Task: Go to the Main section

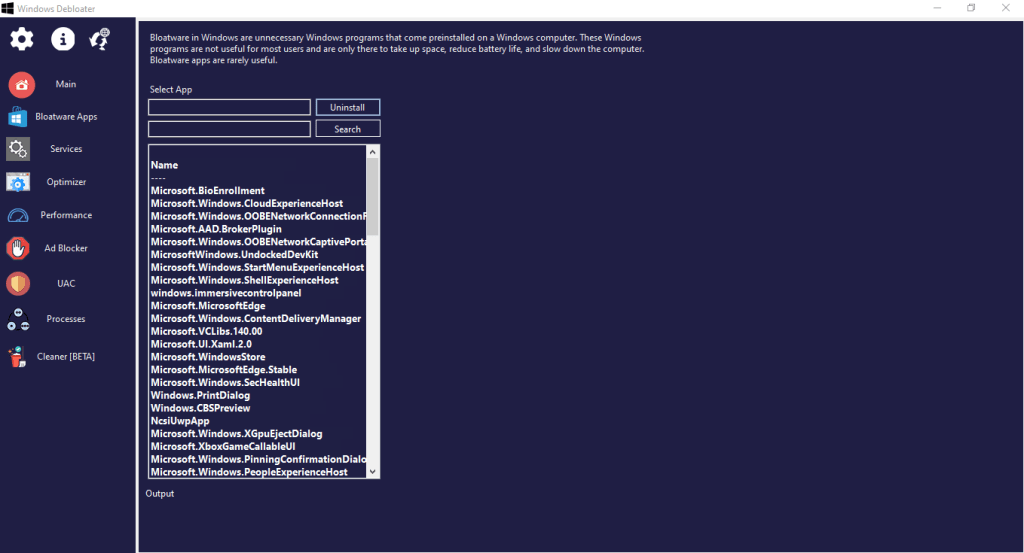Action: pos(65,84)
